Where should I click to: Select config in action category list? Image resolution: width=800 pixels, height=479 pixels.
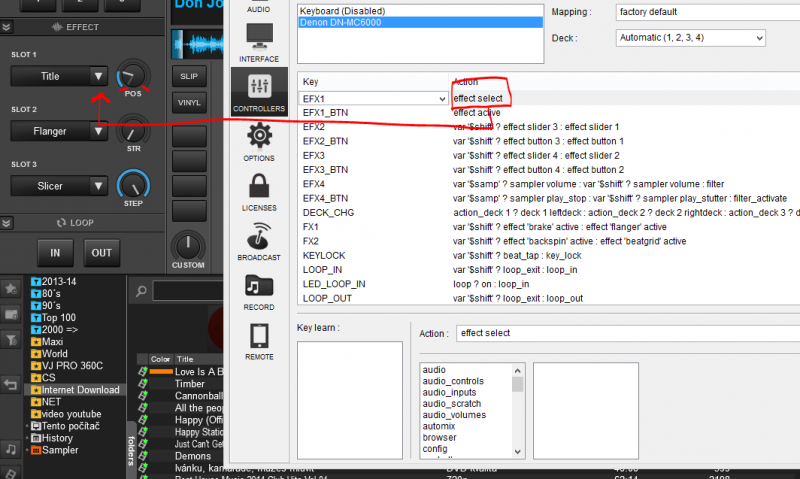435,448
